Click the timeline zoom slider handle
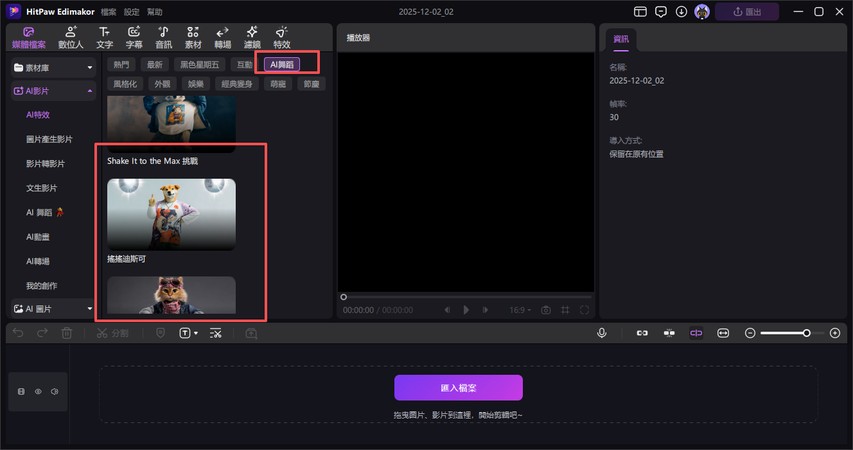The image size is (853, 450). pyautogui.click(x=807, y=333)
